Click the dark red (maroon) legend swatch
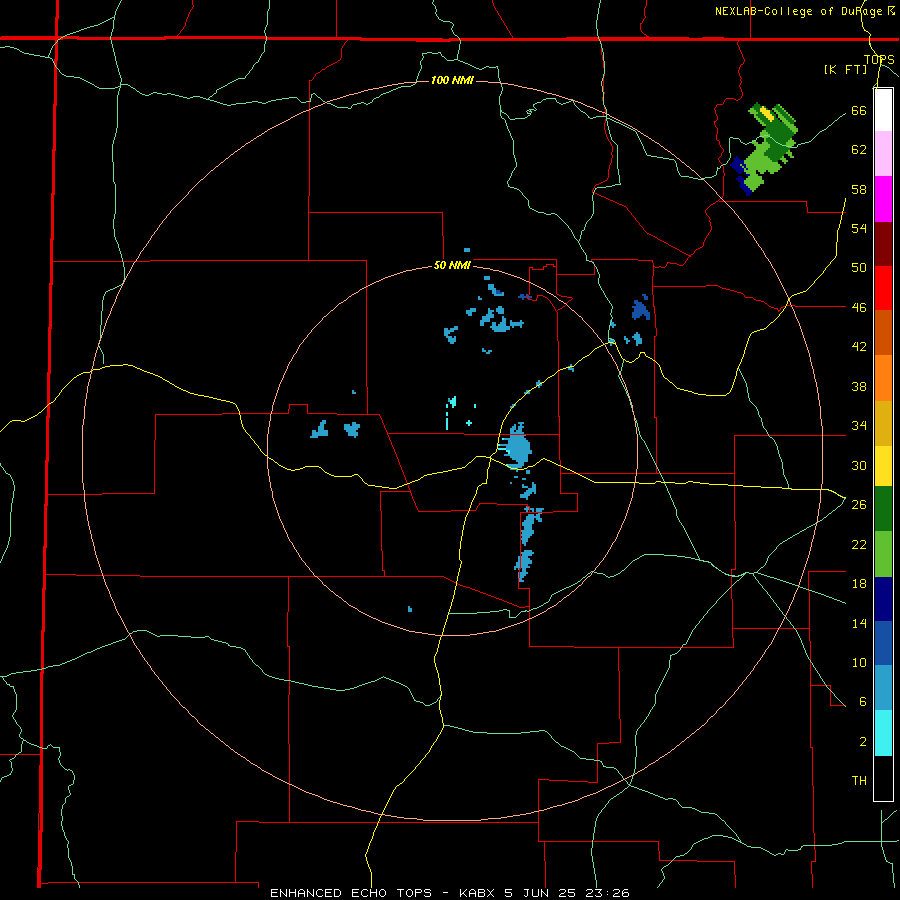The width and height of the screenshot is (900, 900). [x=883, y=243]
